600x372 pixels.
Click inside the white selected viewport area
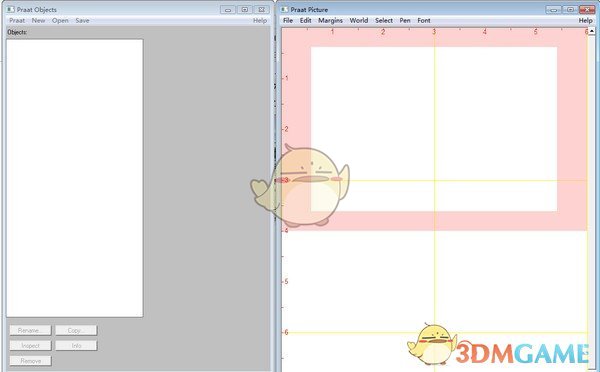pos(434,129)
